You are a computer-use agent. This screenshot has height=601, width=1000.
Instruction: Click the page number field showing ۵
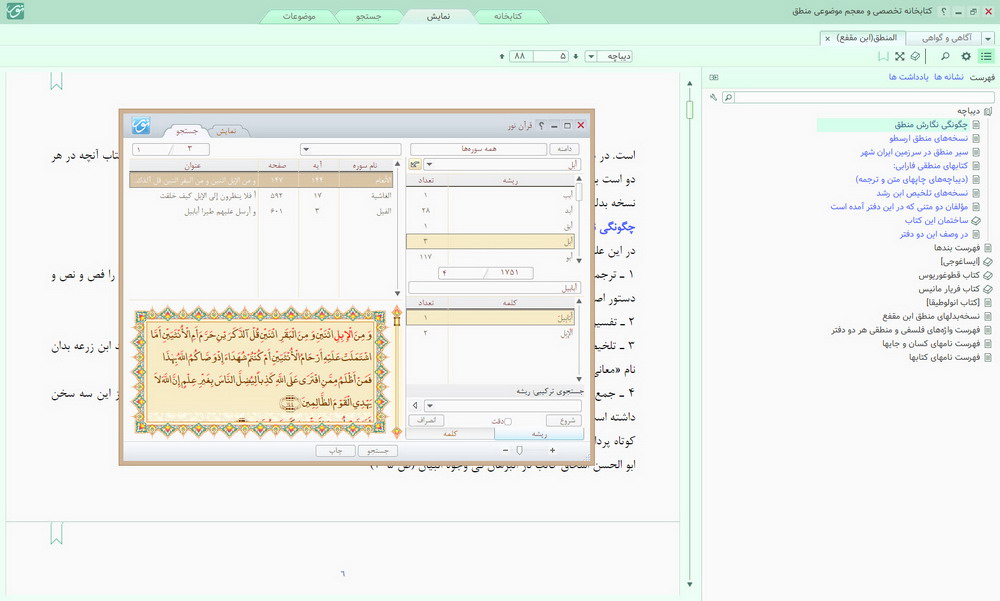pyautogui.click(x=552, y=56)
